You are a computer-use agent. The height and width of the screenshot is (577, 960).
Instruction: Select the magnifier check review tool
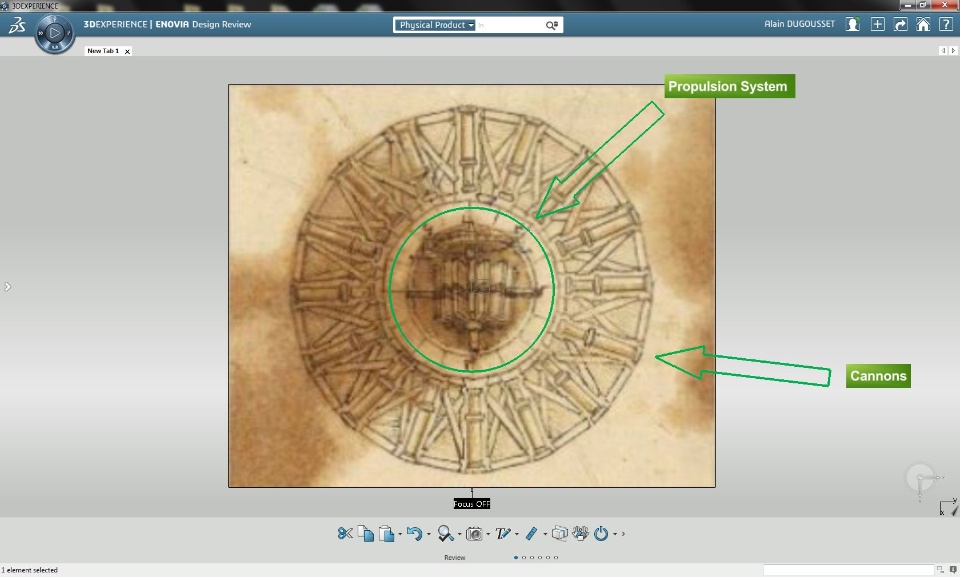coord(445,534)
